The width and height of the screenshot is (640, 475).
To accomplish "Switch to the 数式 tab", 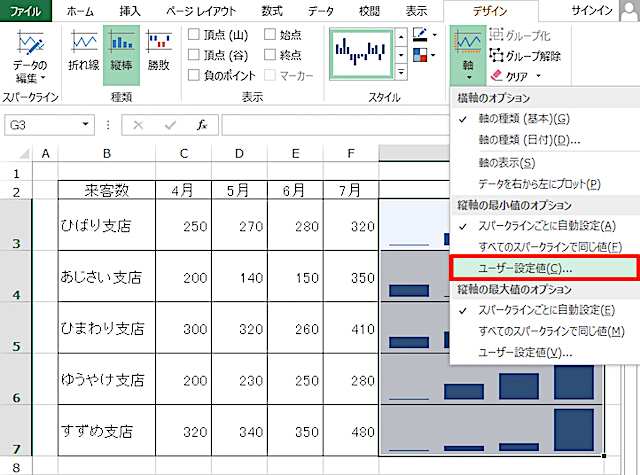I will [x=272, y=11].
